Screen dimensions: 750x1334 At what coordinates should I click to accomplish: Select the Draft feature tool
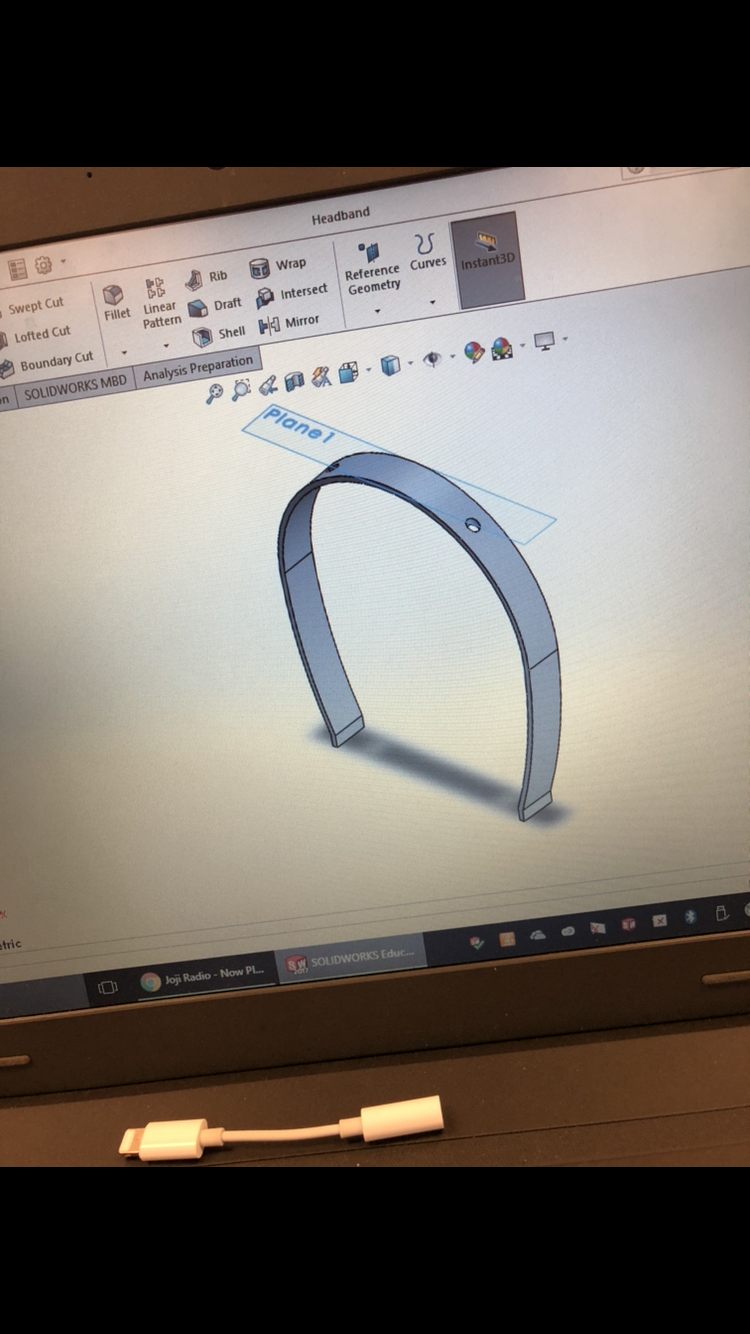click(x=216, y=305)
